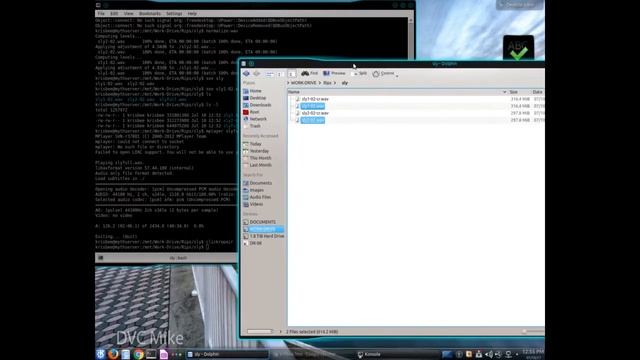Click Konsole vertical scrollbar
The height and width of the screenshot is (360, 640).
(x=411, y=39)
